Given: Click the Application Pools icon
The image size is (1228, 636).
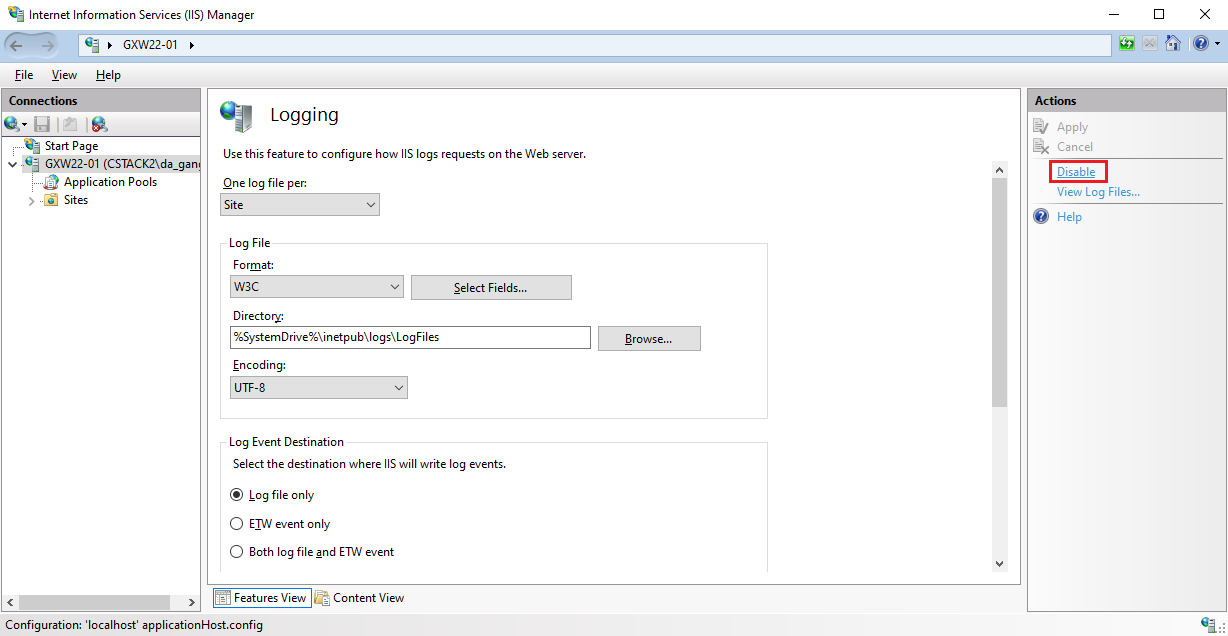Looking at the screenshot, I should (x=53, y=182).
